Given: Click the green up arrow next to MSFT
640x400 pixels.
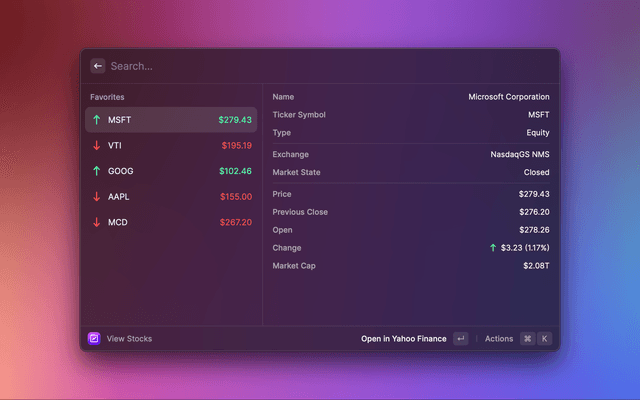Looking at the screenshot, I should pos(97,120).
